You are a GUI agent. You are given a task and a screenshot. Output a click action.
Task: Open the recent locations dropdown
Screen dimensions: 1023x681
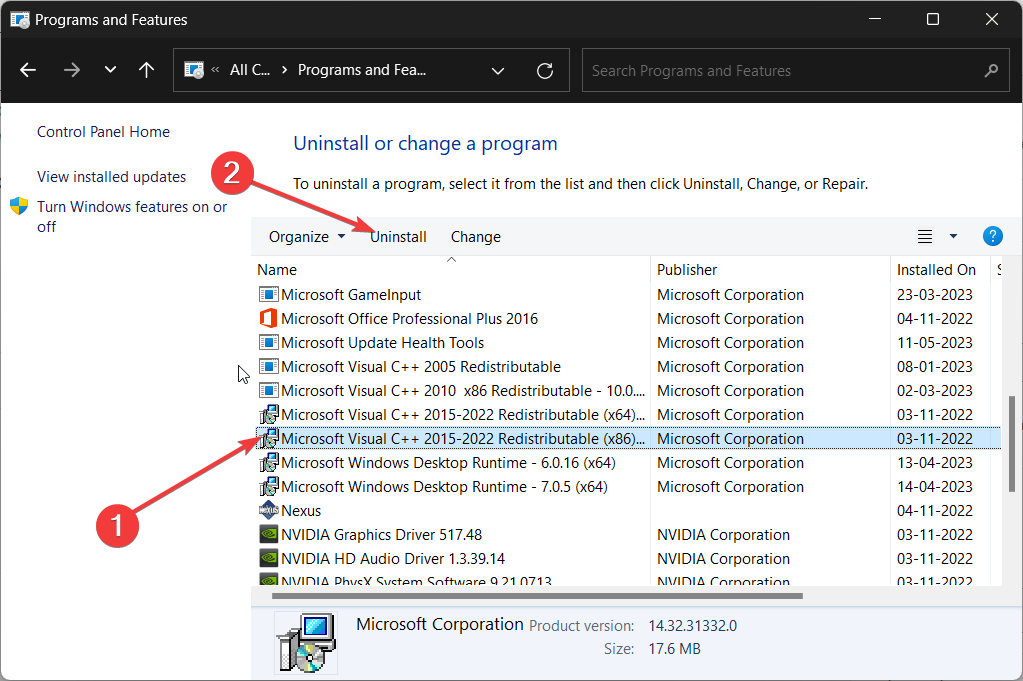(110, 70)
